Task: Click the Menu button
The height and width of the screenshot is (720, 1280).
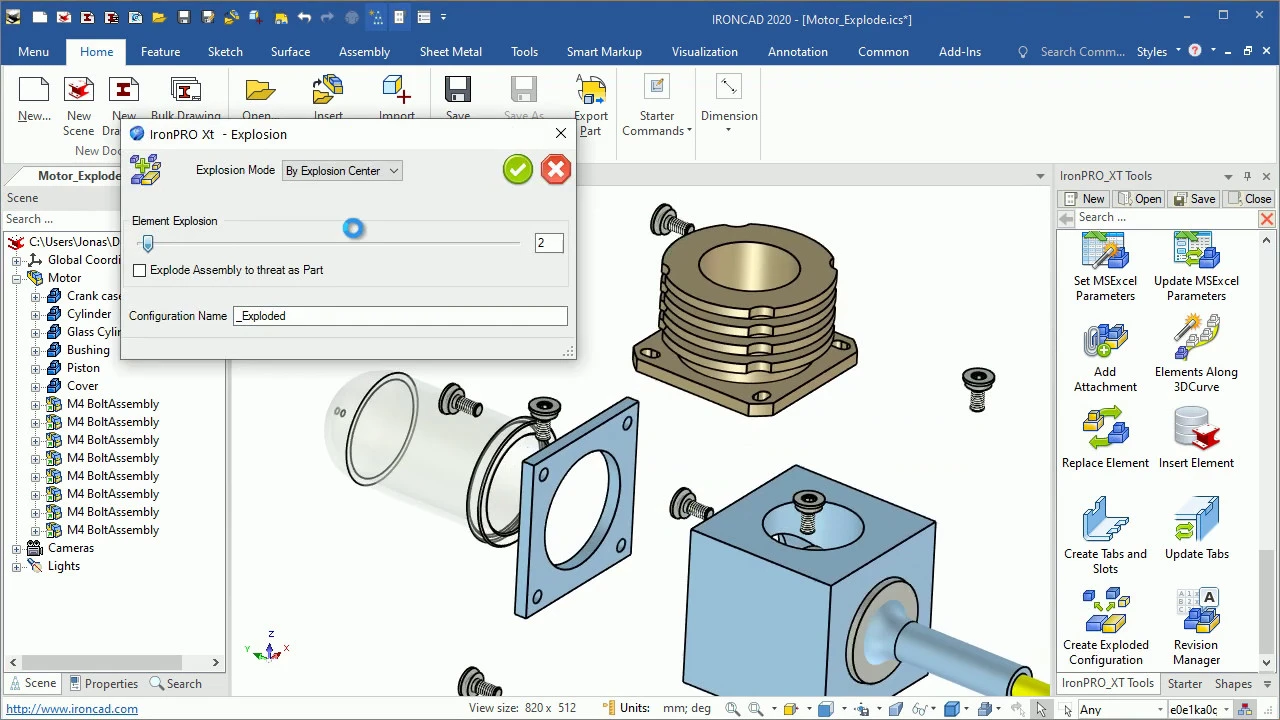Action: (33, 52)
